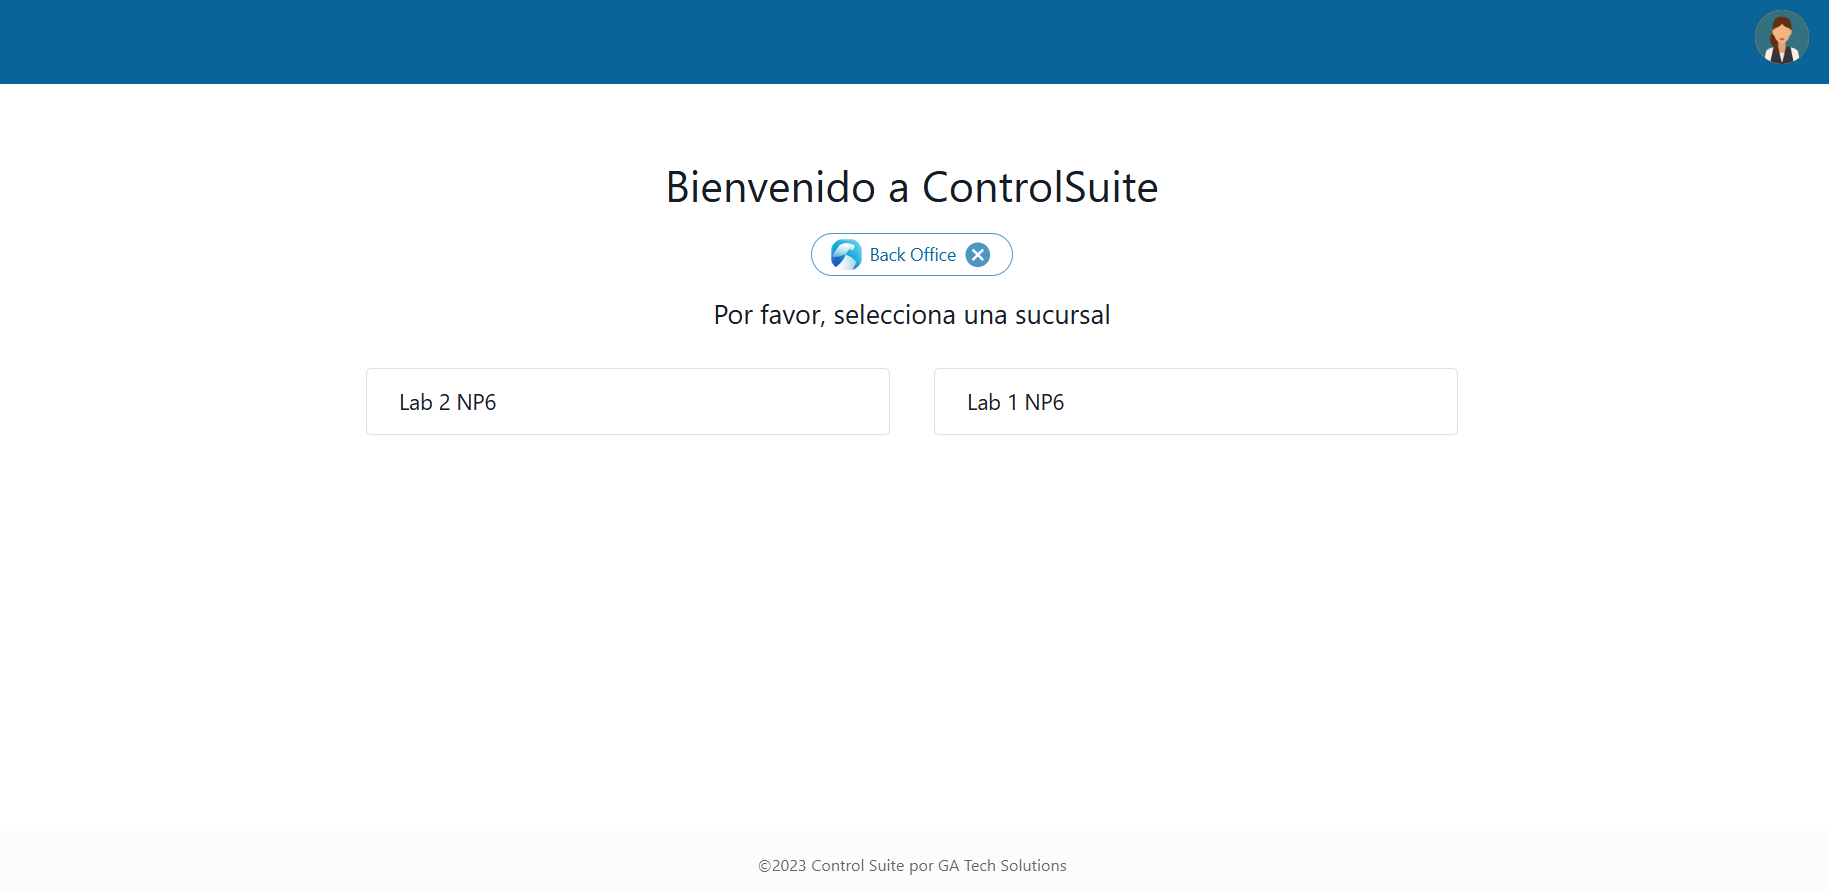Screen dimensions: 1829x893
Task: Choose the Lab 1 NP6 branch
Action: point(1195,401)
